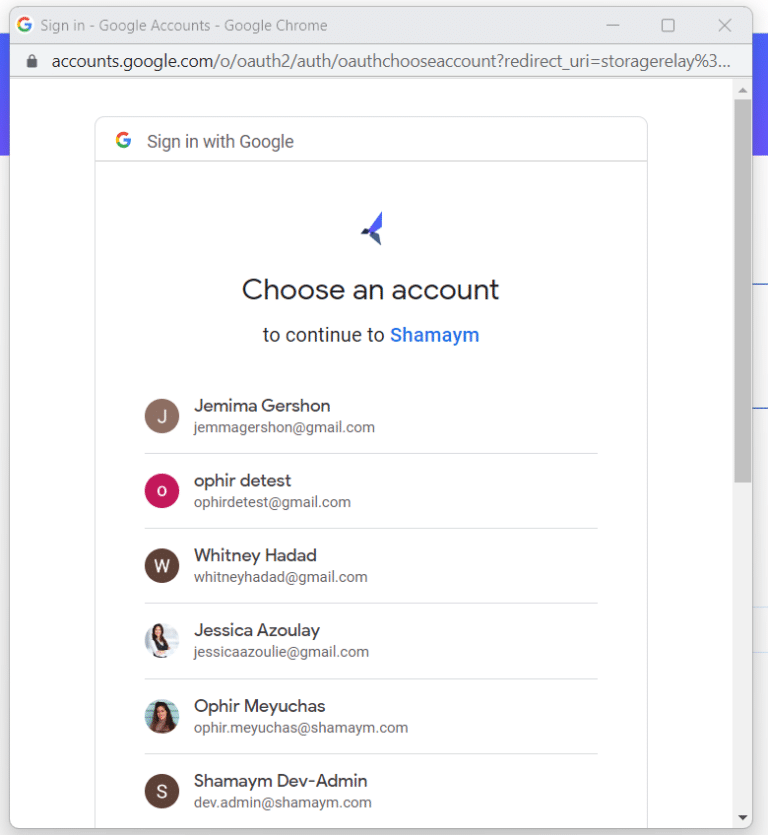Screen dimensions: 768x835
Task: Click the accounts.google.com address bar URL
Action: [391, 61]
